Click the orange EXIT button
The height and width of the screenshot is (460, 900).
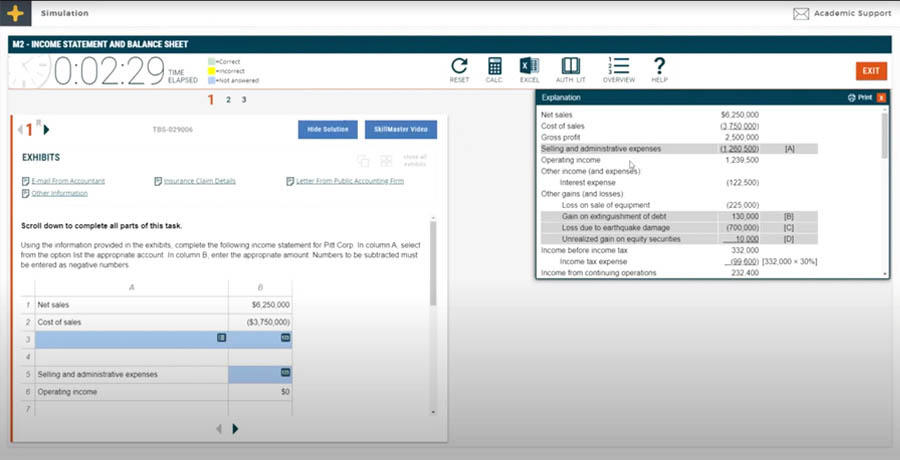[871, 71]
